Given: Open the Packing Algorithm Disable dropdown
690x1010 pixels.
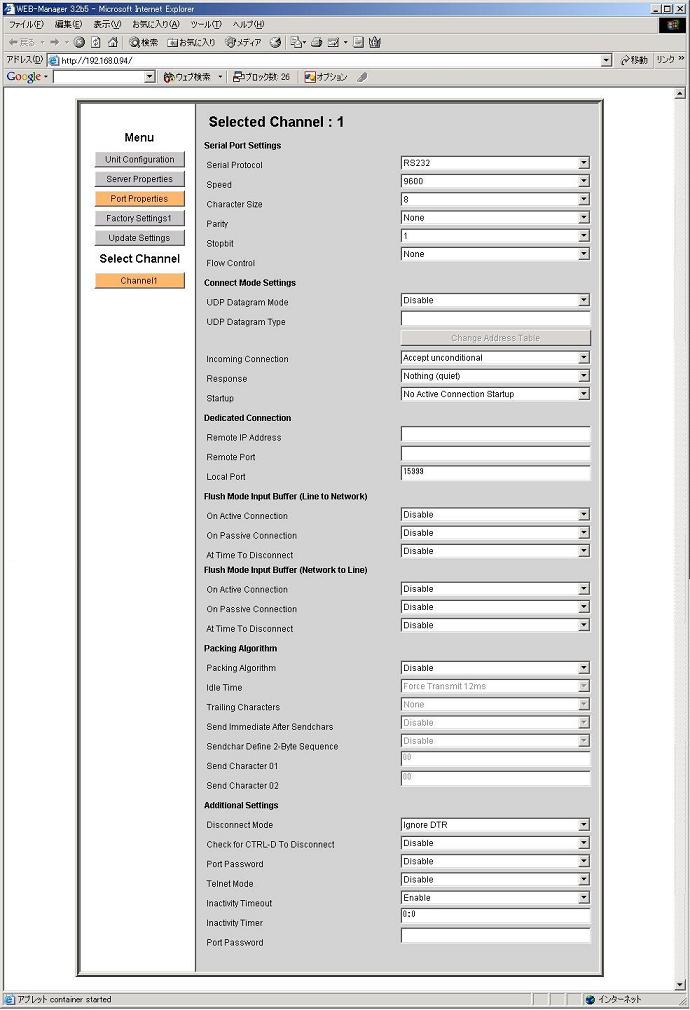Looking at the screenshot, I should 495,668.
